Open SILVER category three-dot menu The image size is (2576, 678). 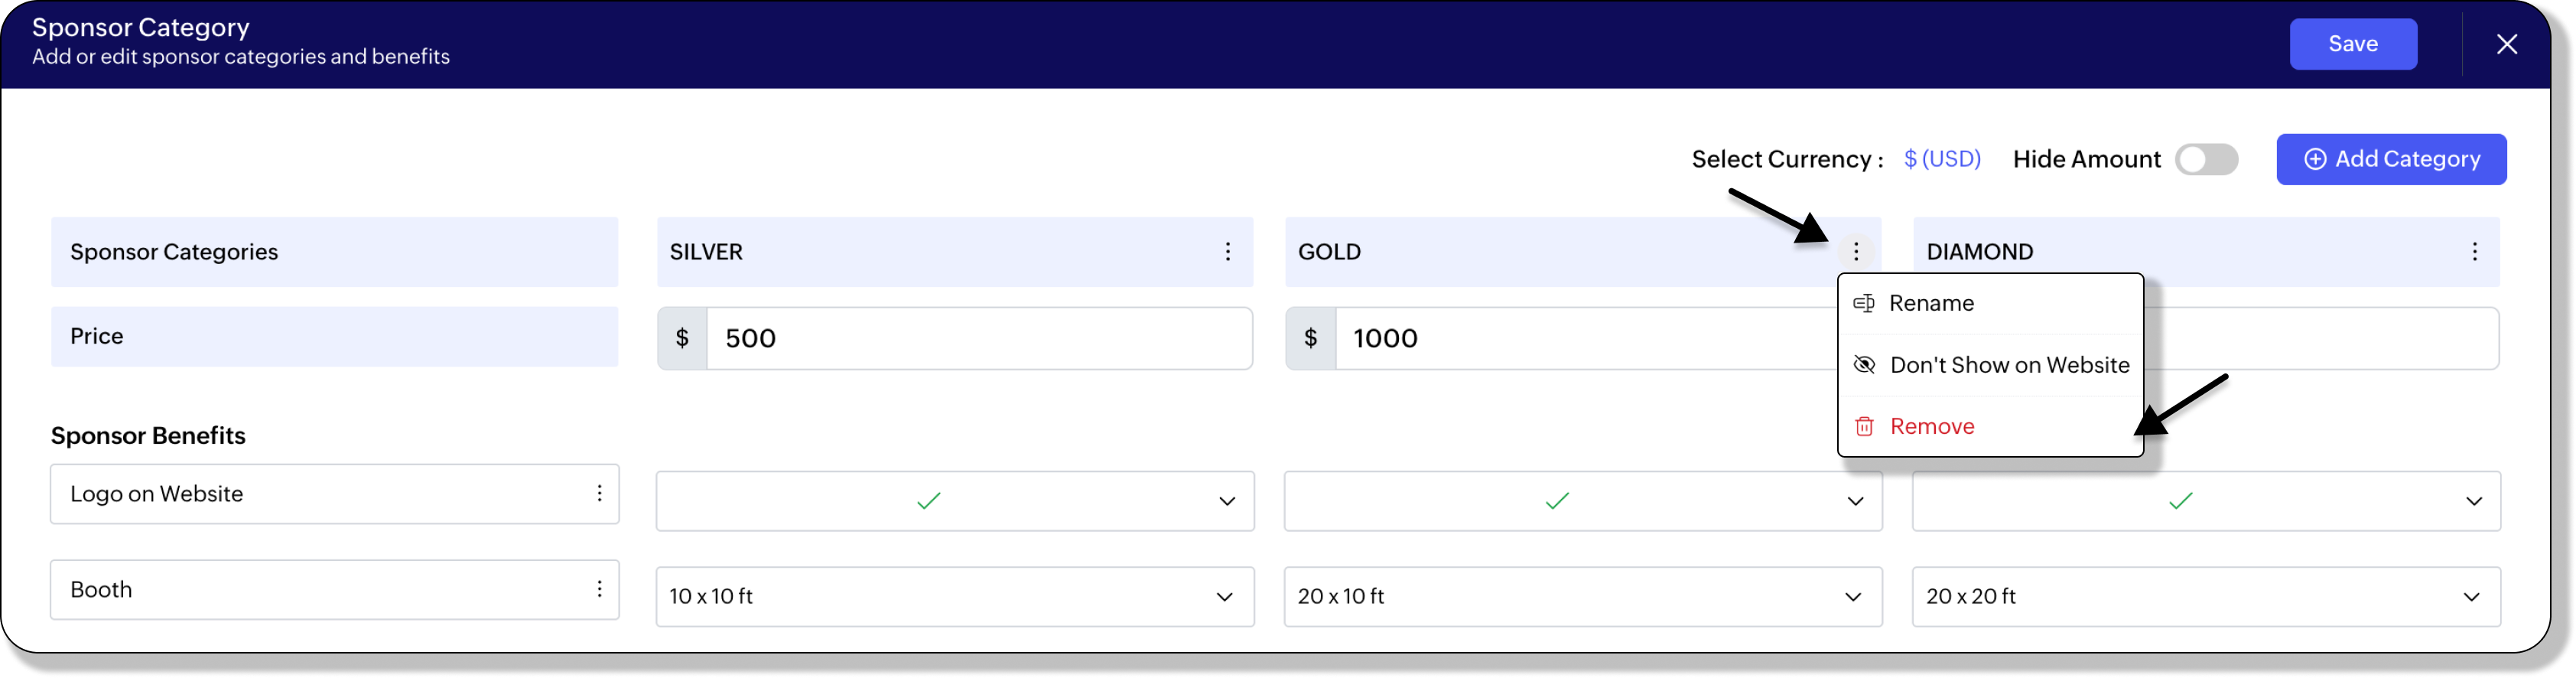pyautogui.click(x=1227, y=252)
